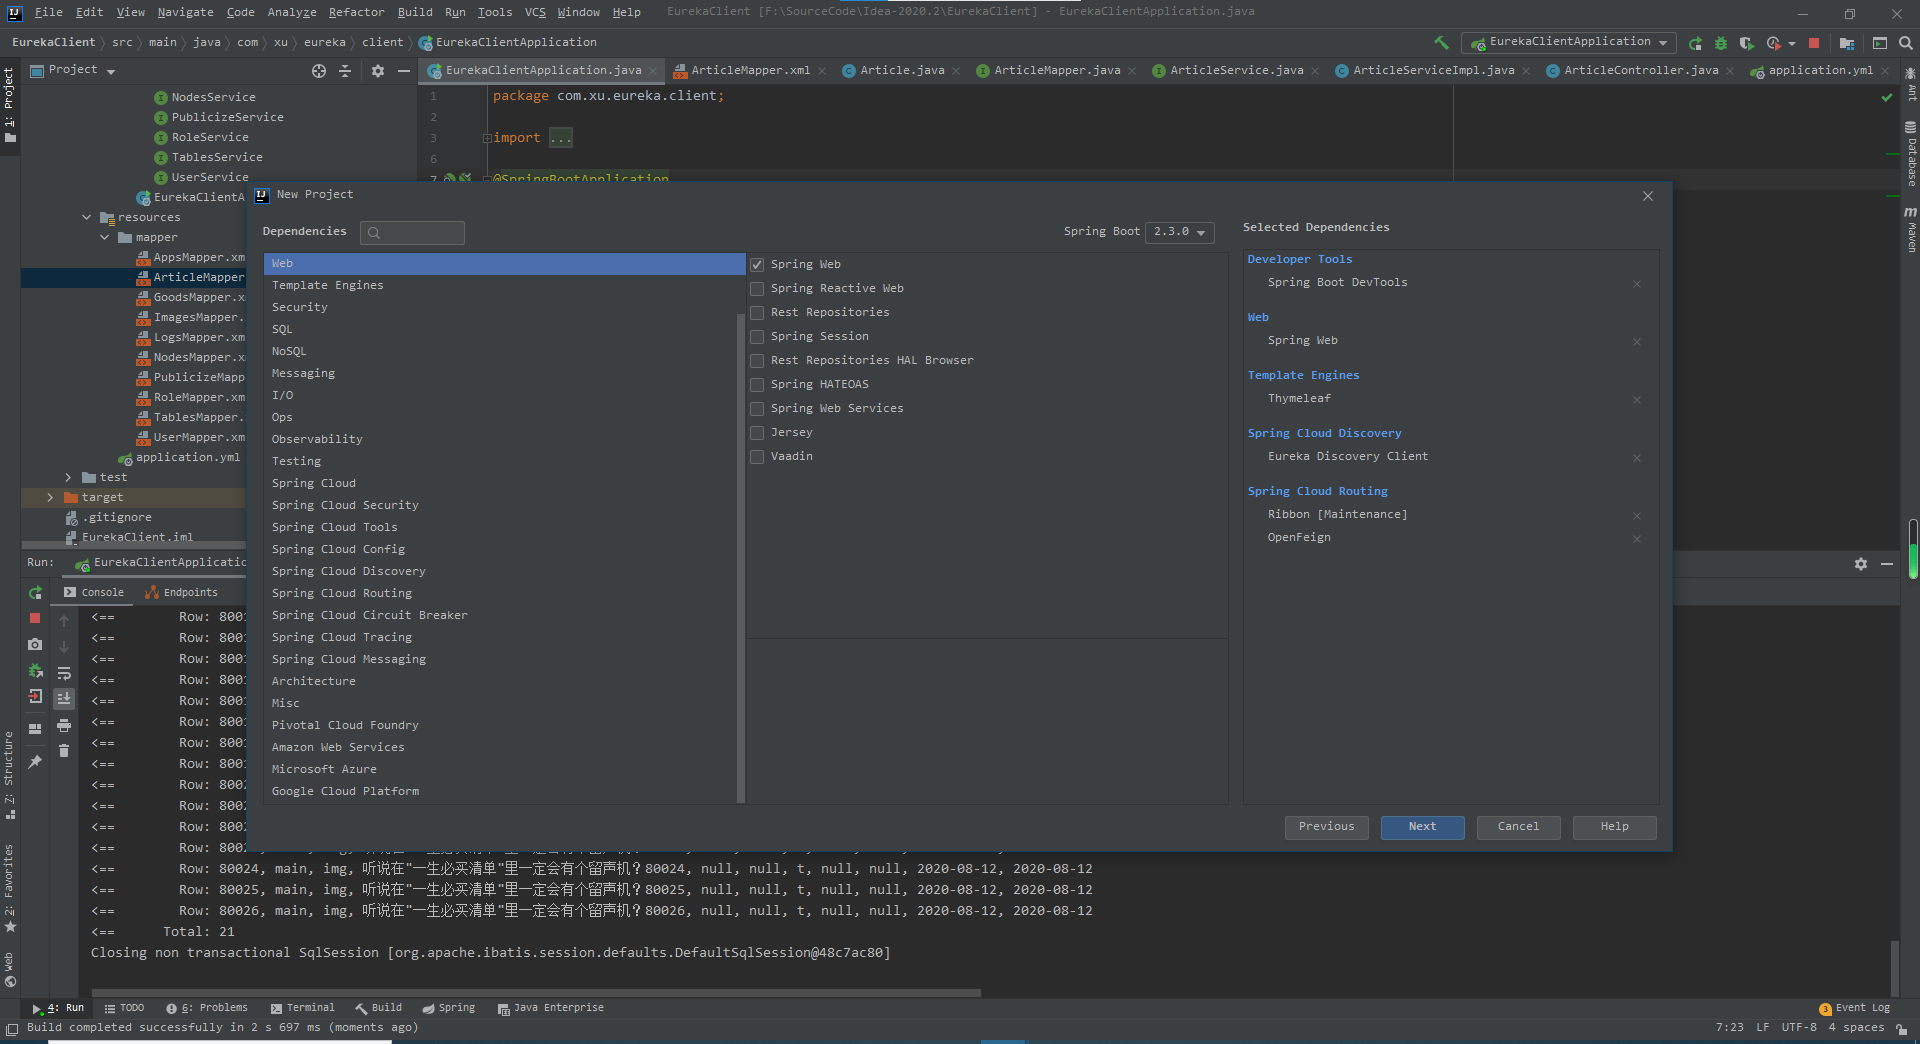The image size is (1920, 1044).
Task: Print the console output
Action: coord(64,725)
